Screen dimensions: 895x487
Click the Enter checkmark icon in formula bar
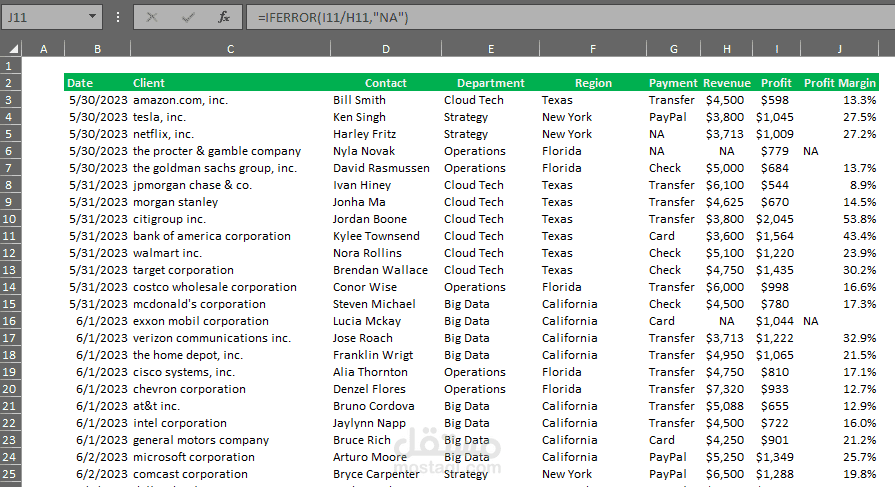[188, 18]
